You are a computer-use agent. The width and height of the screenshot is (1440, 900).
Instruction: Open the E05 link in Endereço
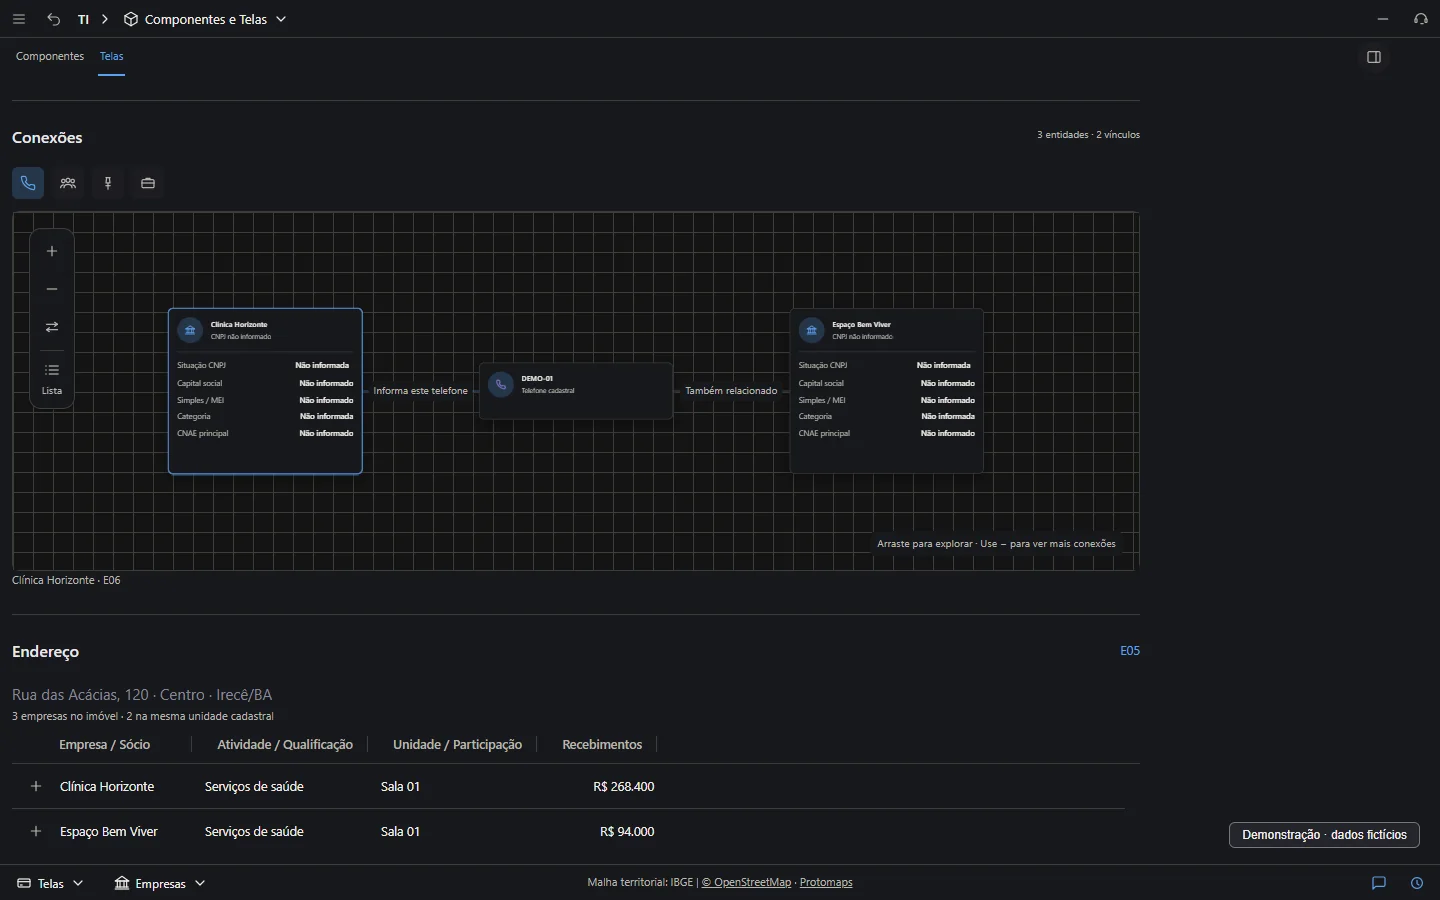(x=1130, y=651)
